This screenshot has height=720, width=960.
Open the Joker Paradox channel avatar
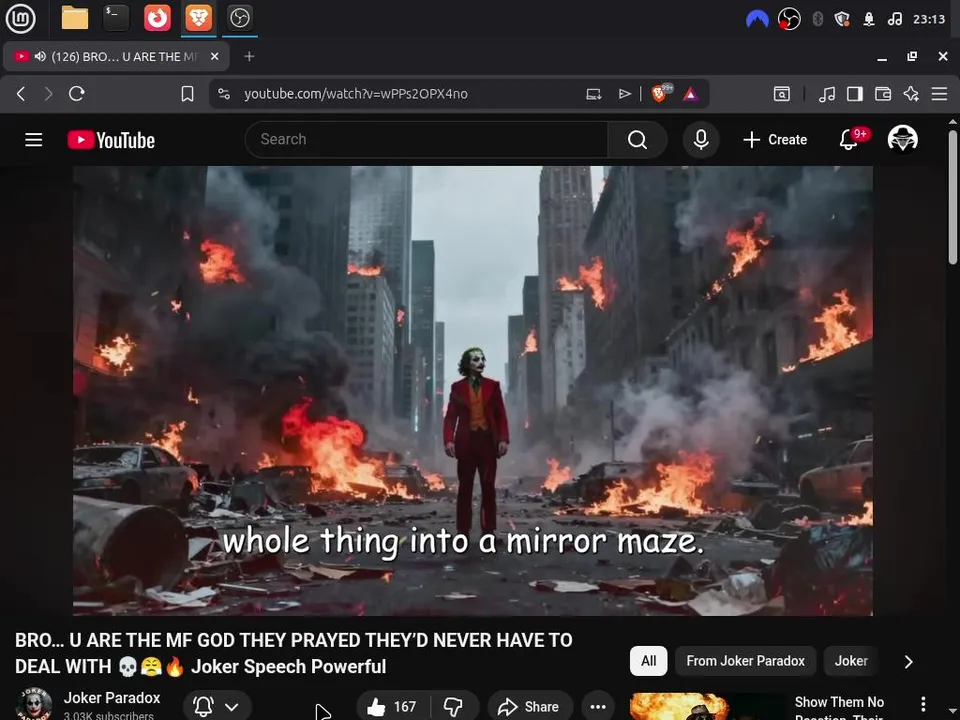click(34, 704)
